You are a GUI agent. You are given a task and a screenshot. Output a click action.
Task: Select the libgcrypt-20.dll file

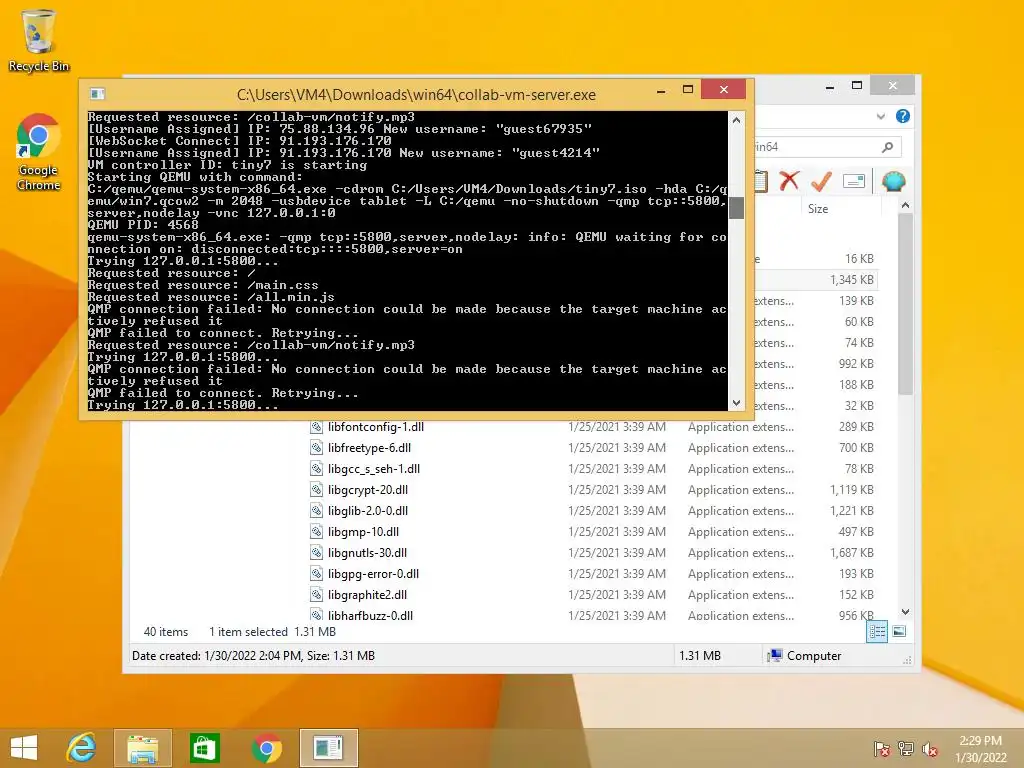point(368,490)
